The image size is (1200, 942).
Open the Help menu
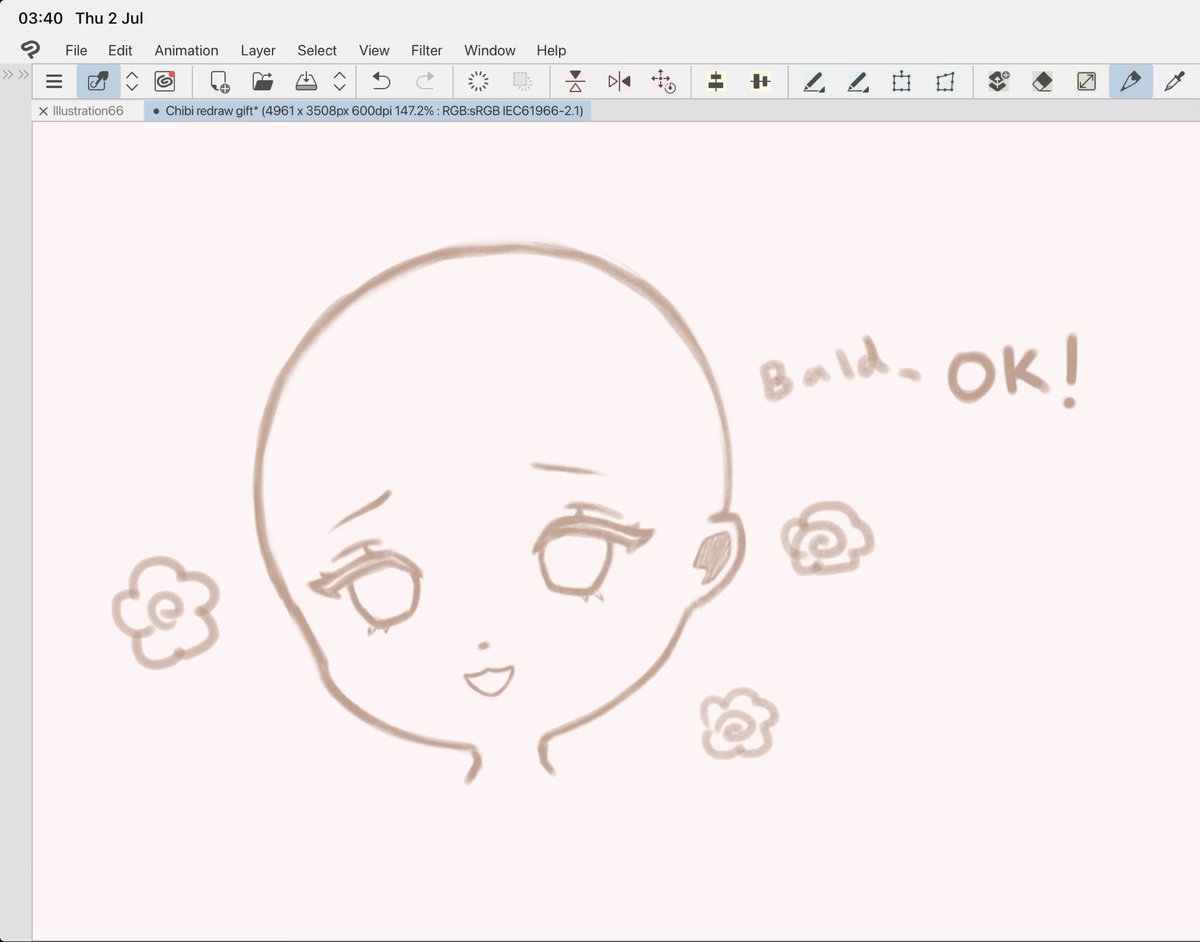point(551,50)
